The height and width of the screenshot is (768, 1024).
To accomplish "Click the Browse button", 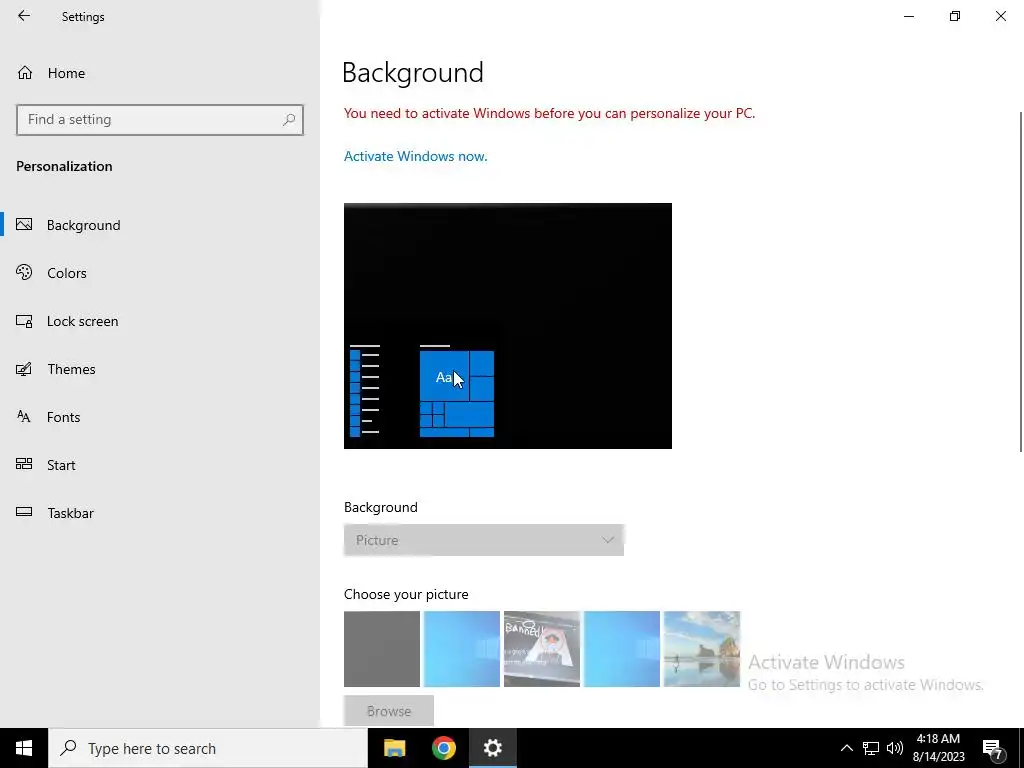I will point(389,711).
